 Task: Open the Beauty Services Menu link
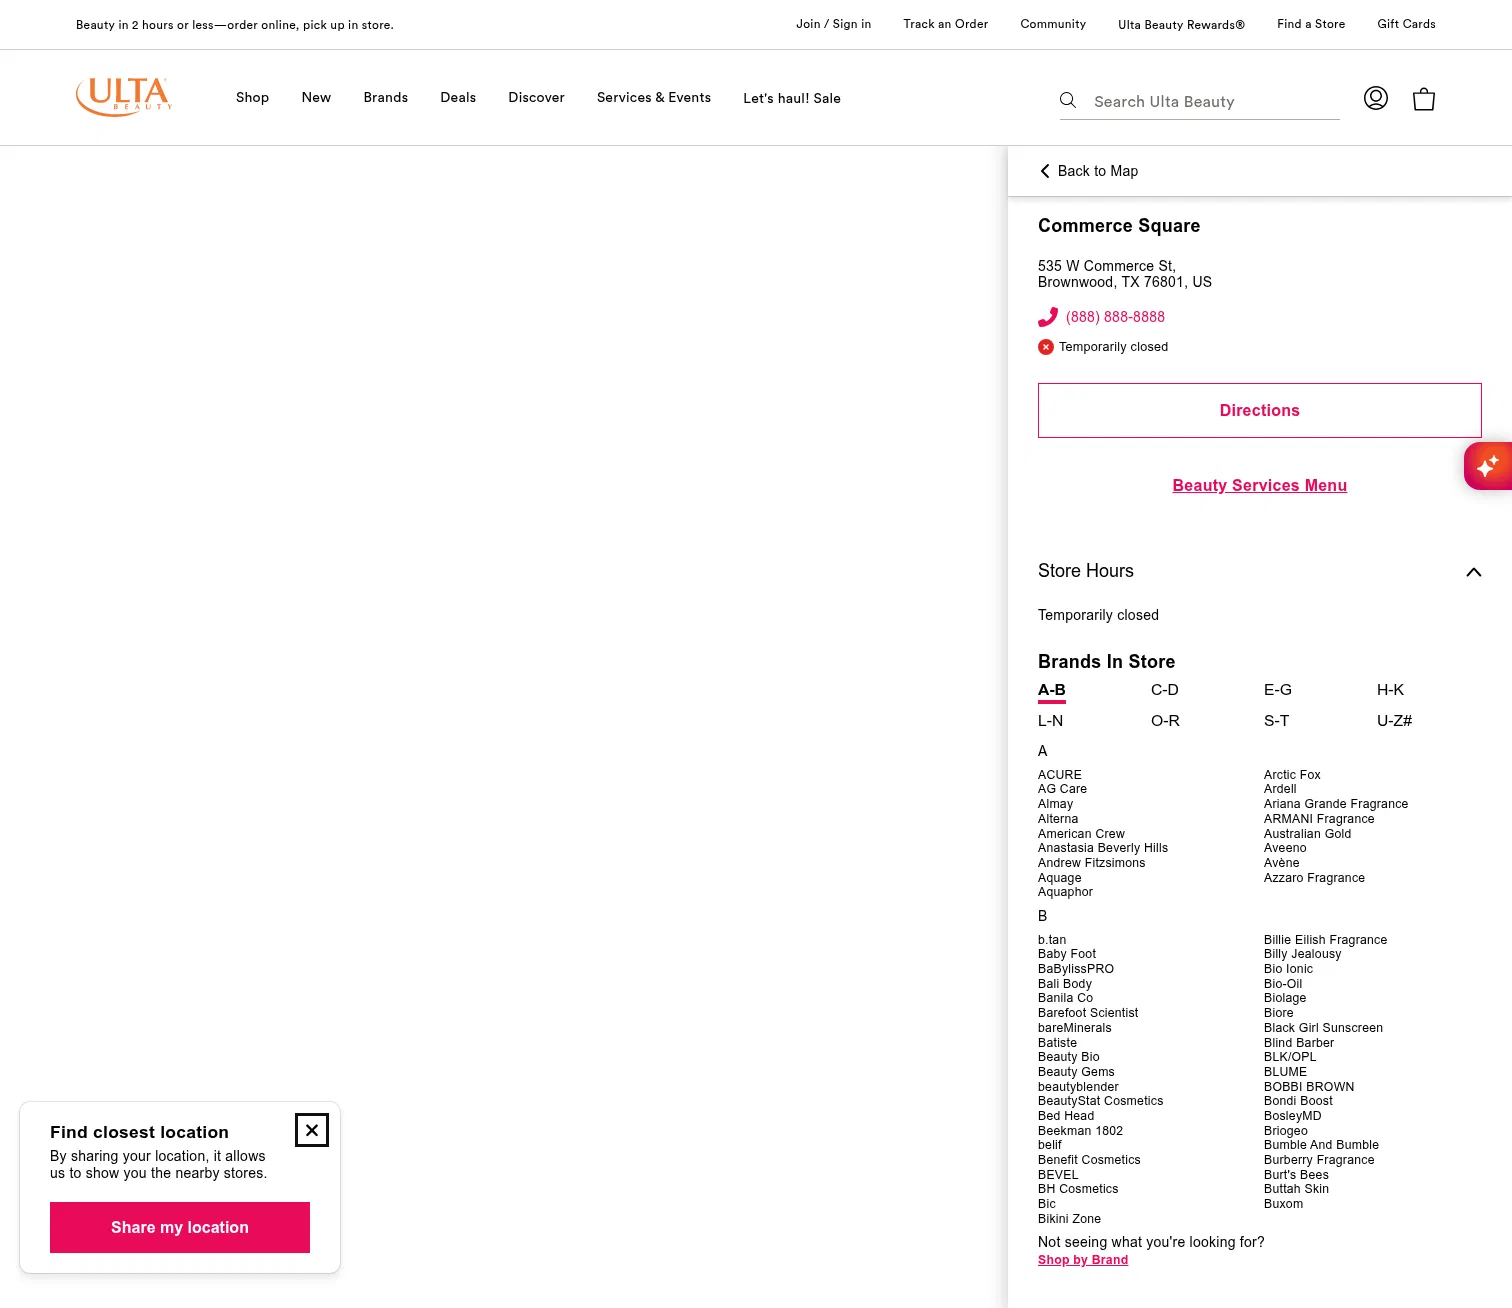point(1260,486)
